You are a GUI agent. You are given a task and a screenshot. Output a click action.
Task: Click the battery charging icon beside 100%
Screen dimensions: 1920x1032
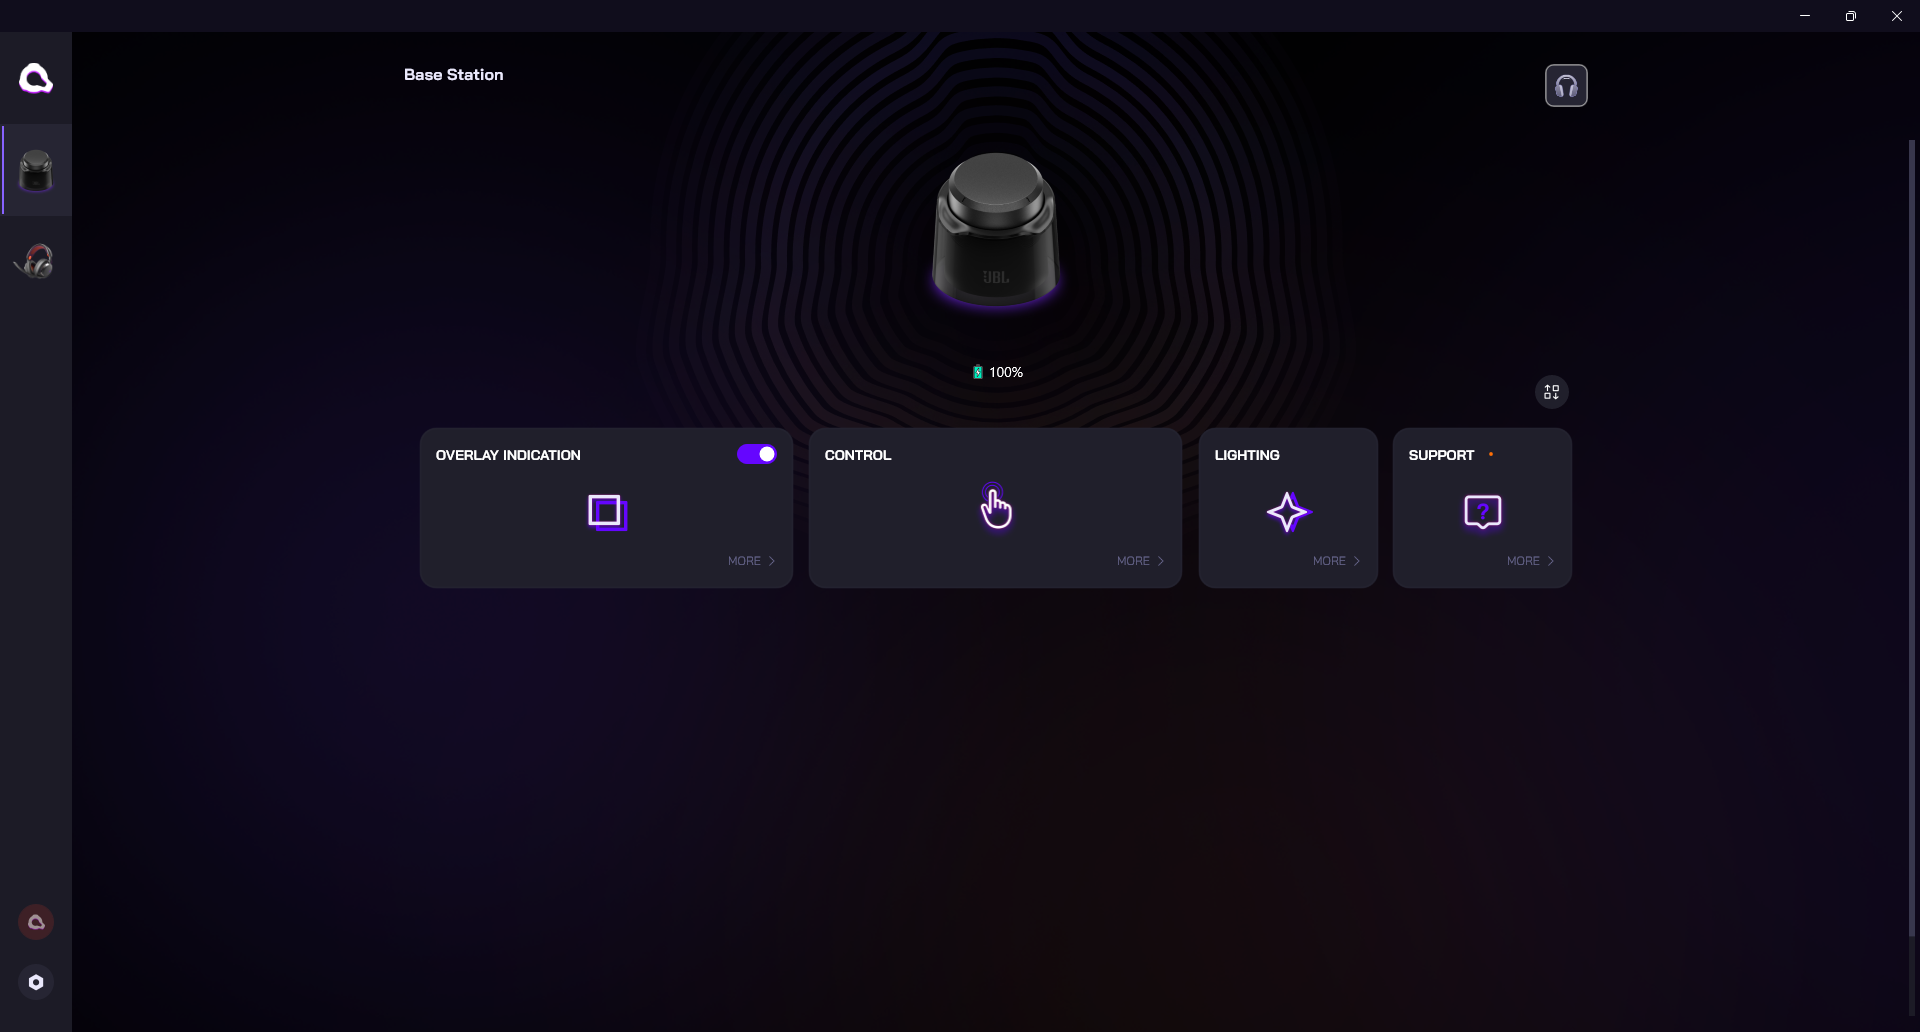click(x=978, y=372)
